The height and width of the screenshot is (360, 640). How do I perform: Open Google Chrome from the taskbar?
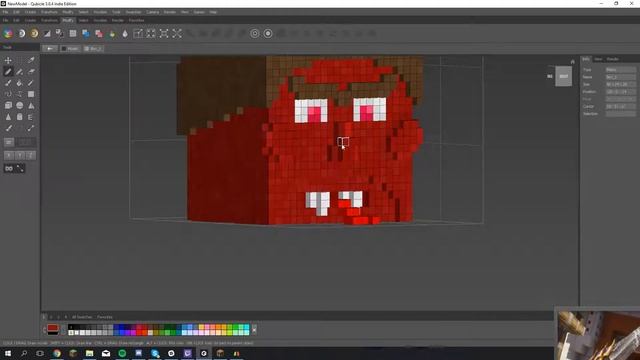point(57,353)
